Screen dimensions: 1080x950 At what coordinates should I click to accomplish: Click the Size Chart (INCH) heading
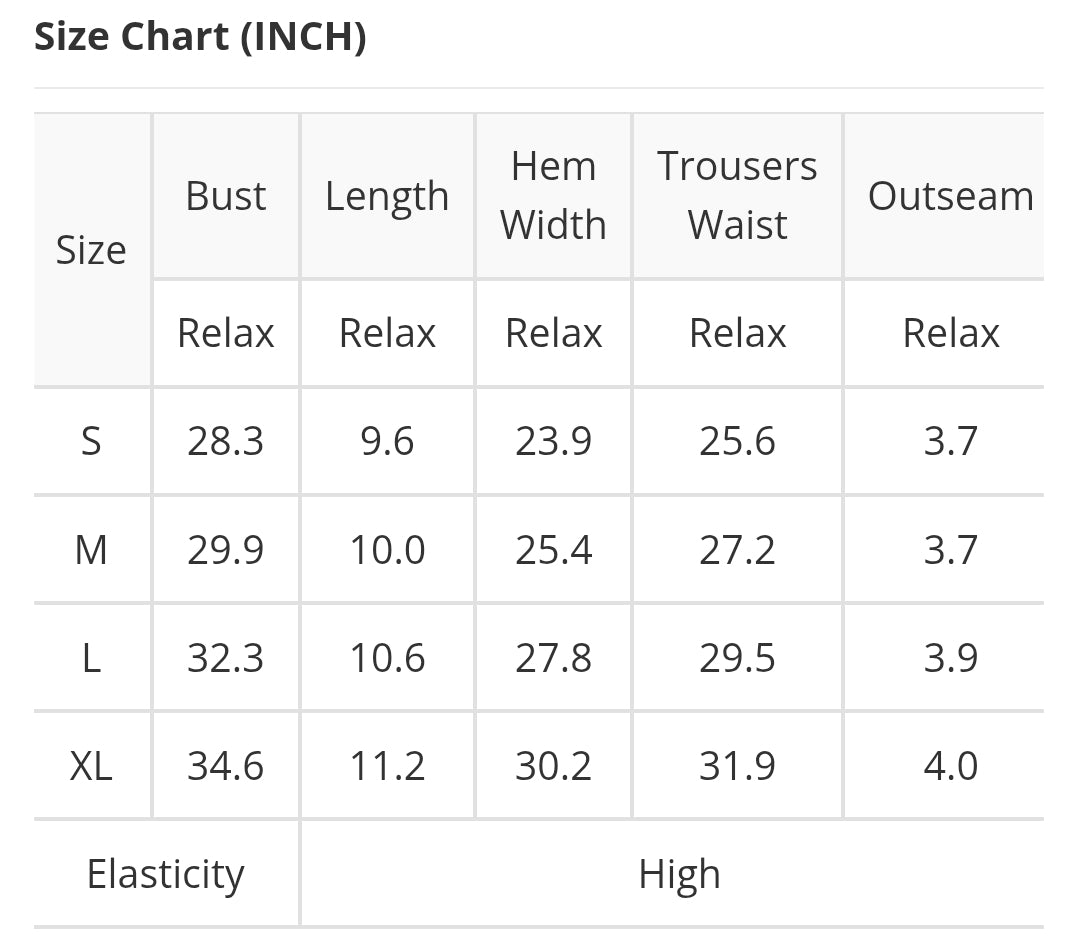(x=200, y=36)
